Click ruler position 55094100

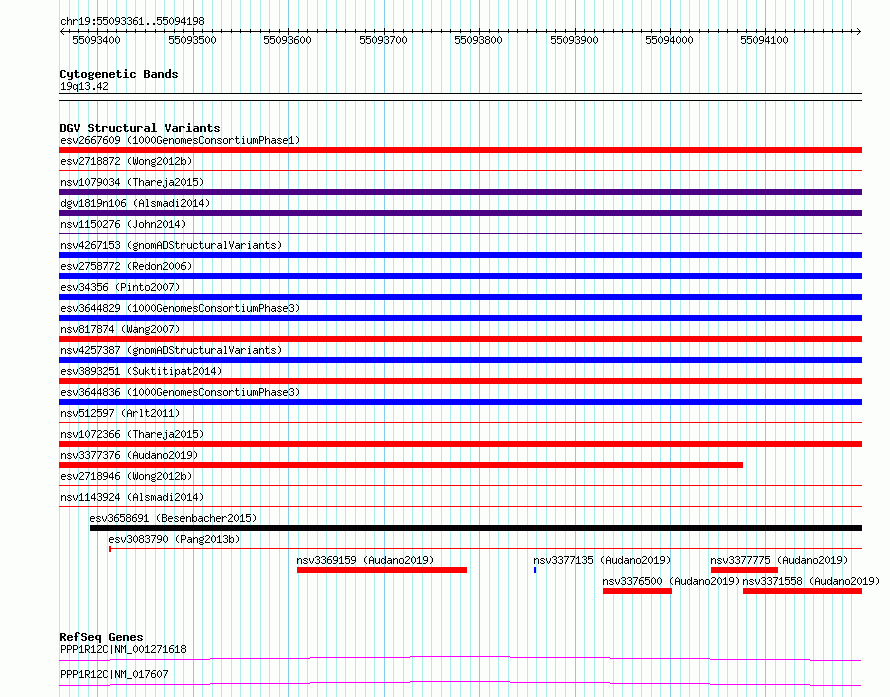tap(765, 40)
